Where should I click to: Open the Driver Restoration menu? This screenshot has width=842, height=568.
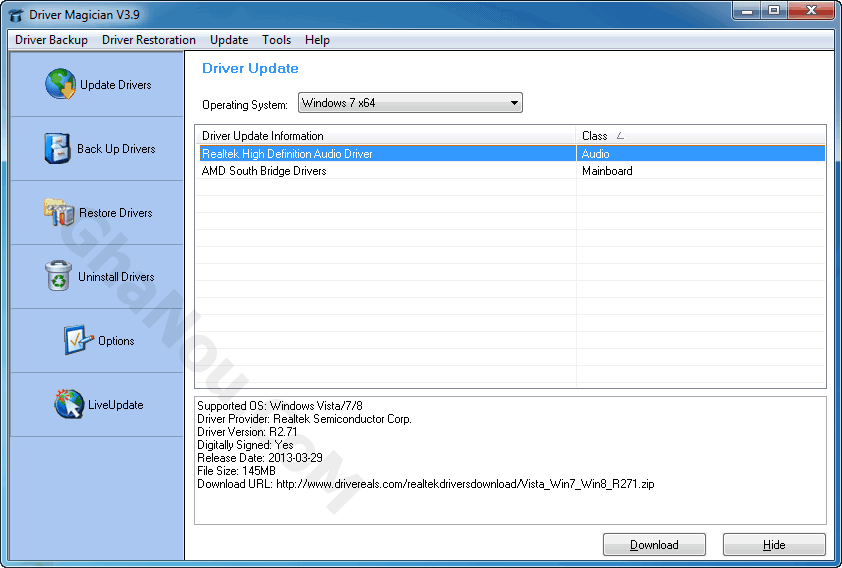click(x=149, y=40)
